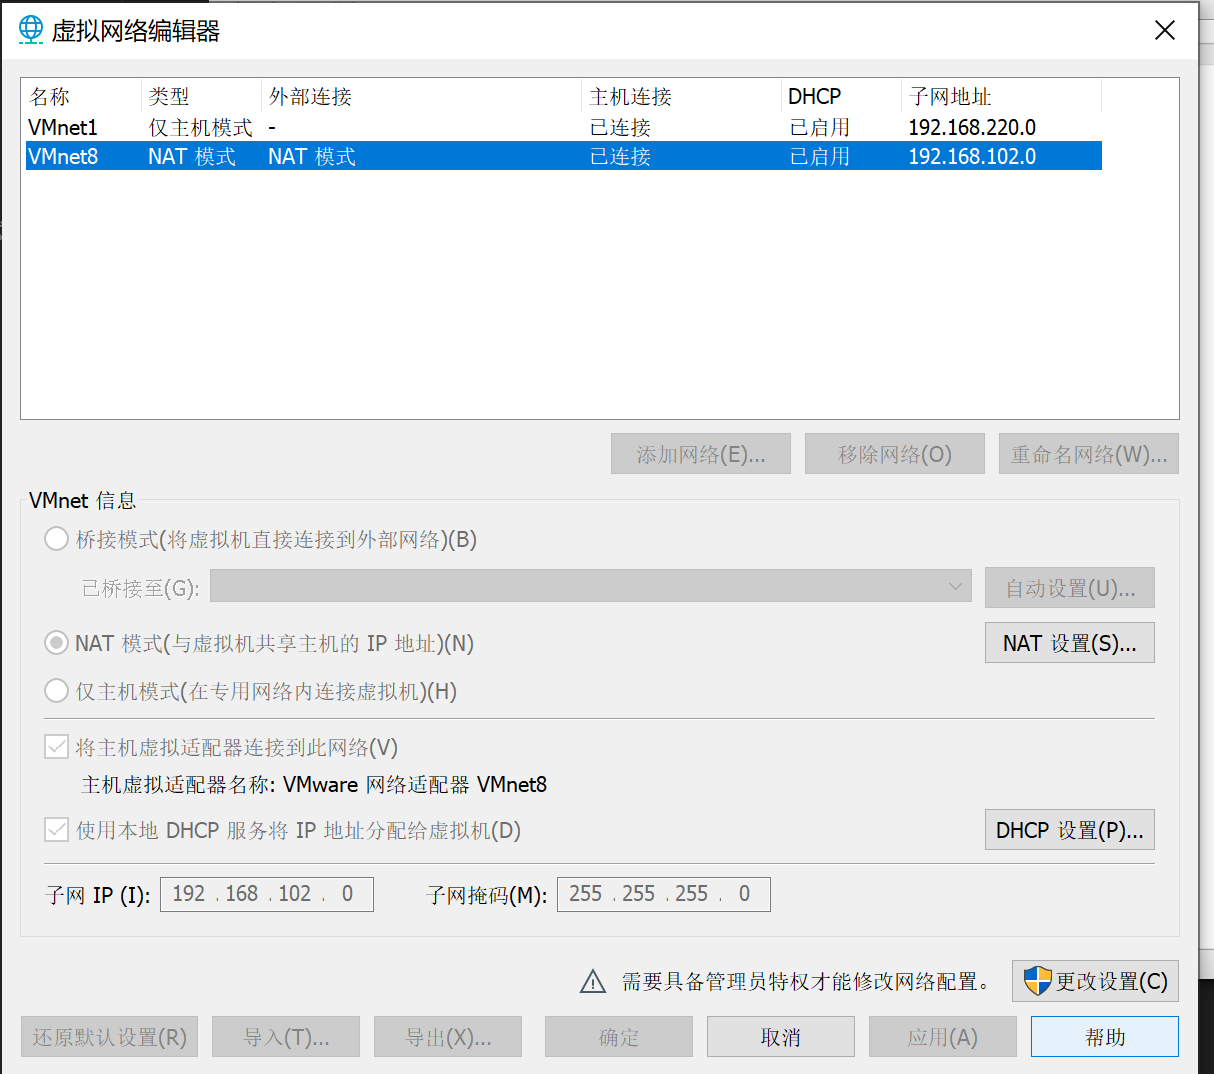Click the 导出(X)... button
The width and height of the screenshot is (1214, 1074).
click(448, 1037)
